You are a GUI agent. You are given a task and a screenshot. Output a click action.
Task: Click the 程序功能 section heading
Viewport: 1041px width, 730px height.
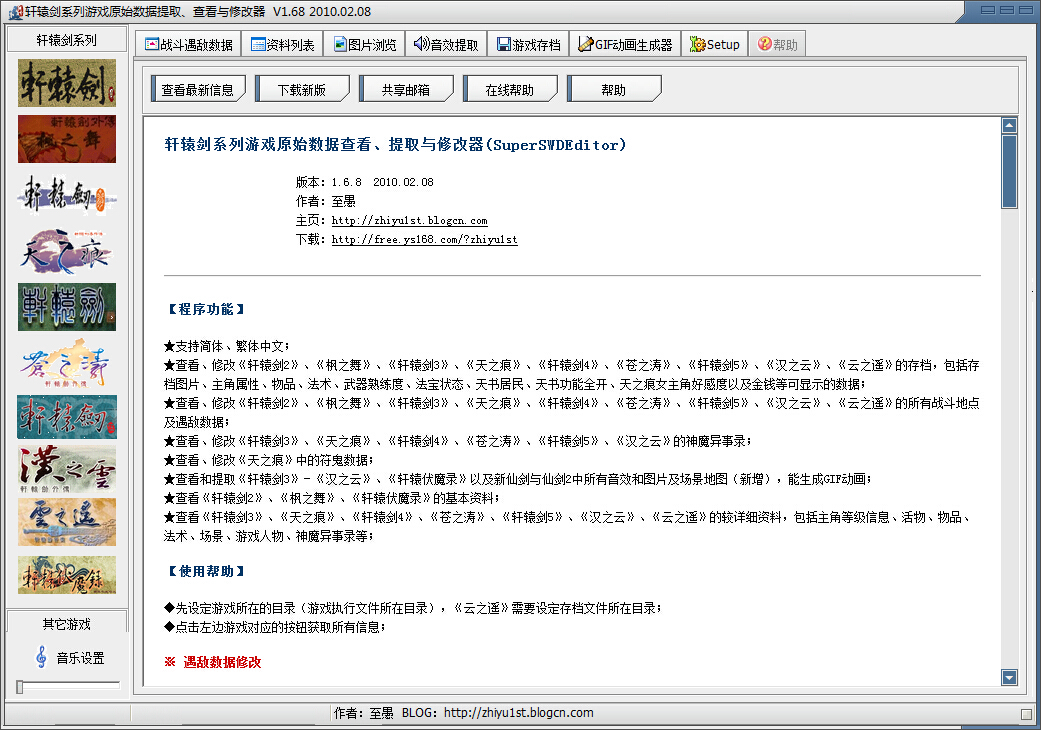tap(206, 309)
